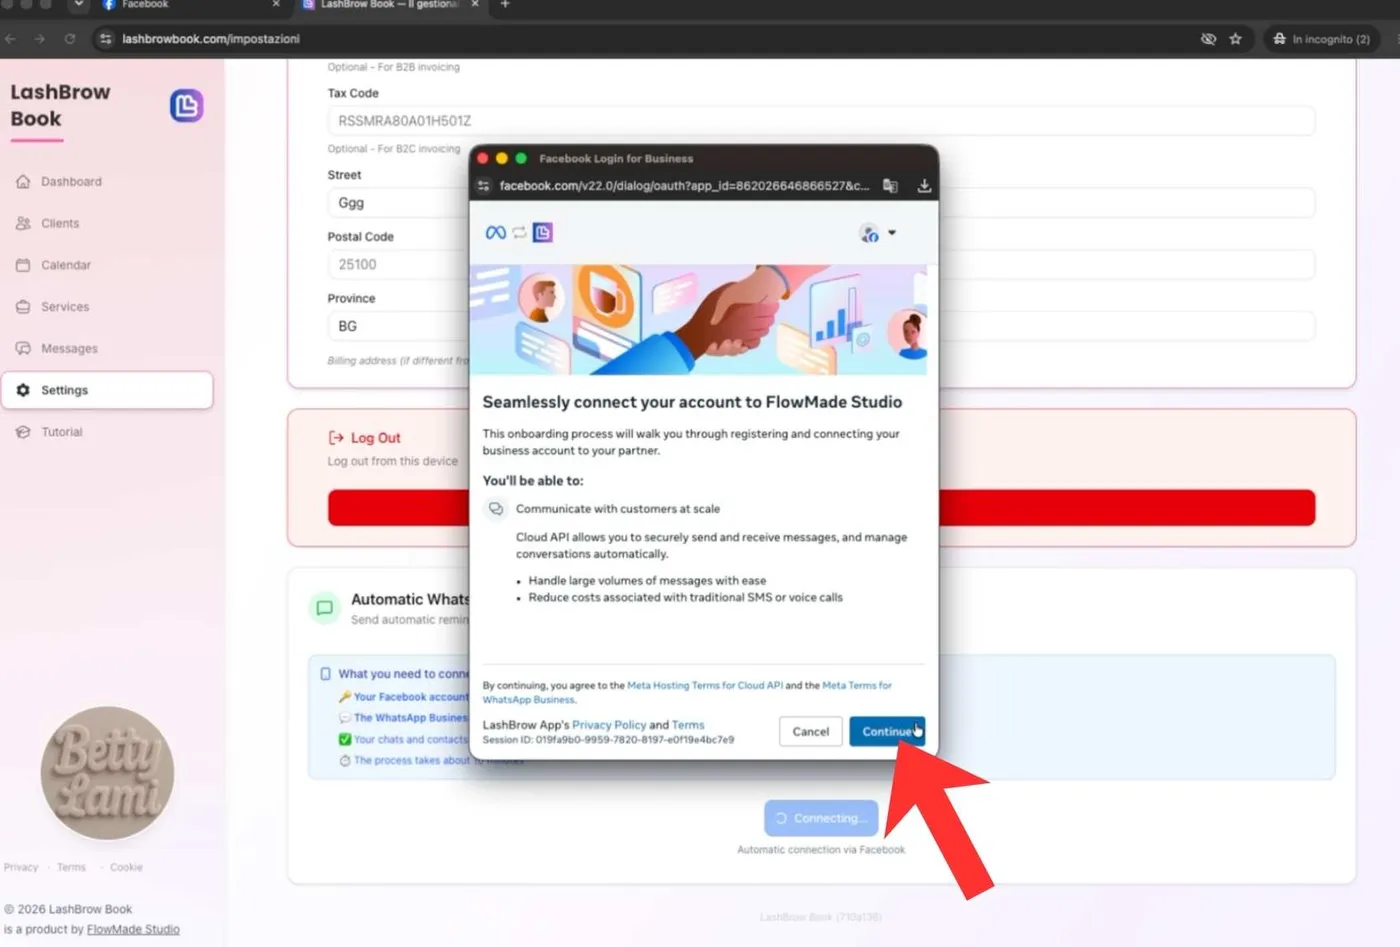Screen dimensions: 1400x947
Task: Go forward in browser history
Action: 40,39
